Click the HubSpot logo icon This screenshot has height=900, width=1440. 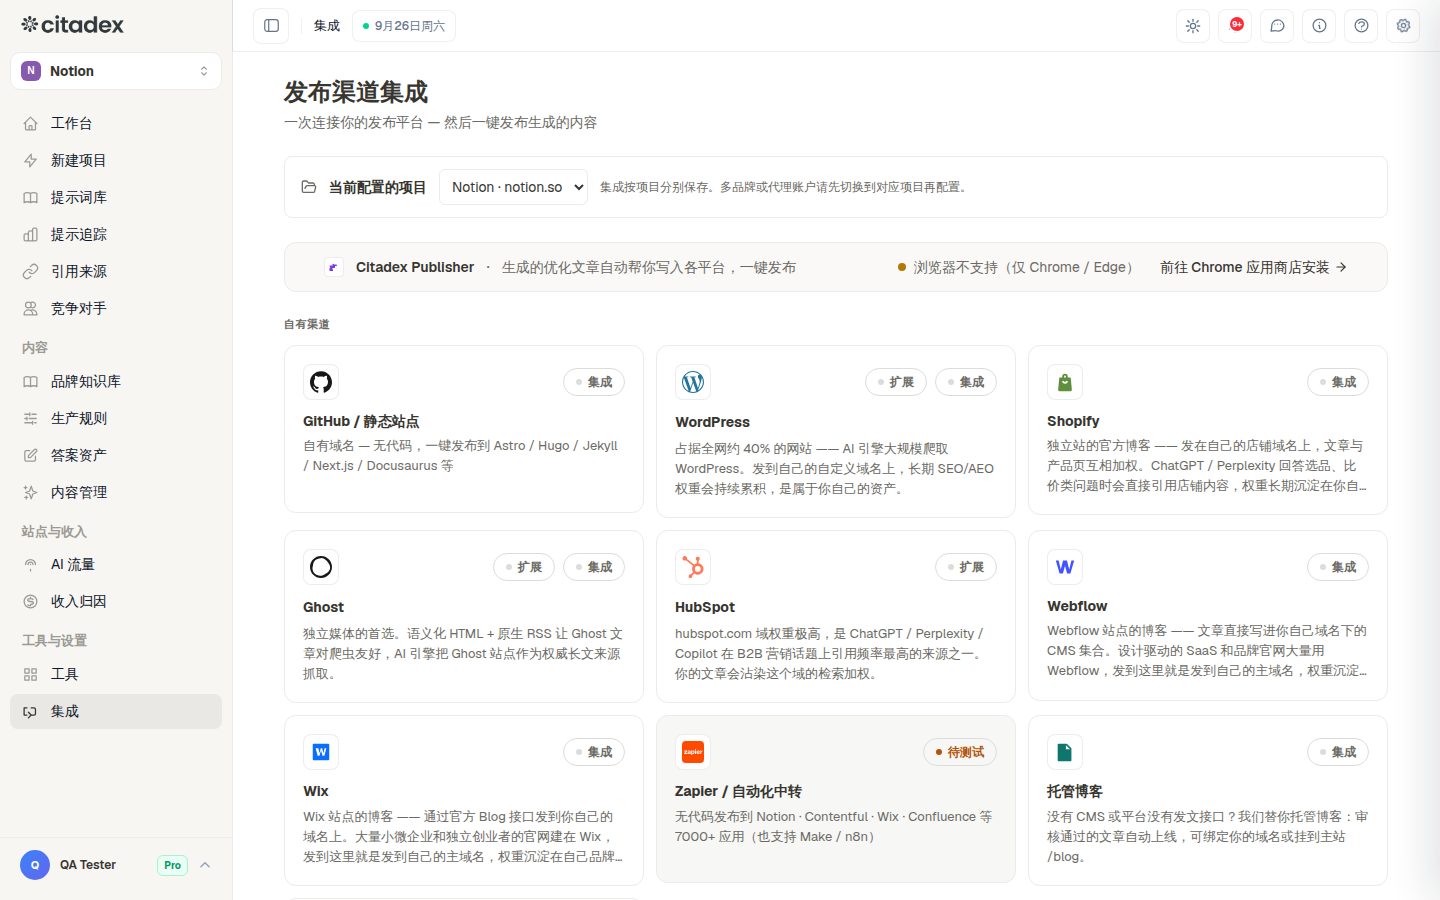pyautogui.click(x=693, y=567)
